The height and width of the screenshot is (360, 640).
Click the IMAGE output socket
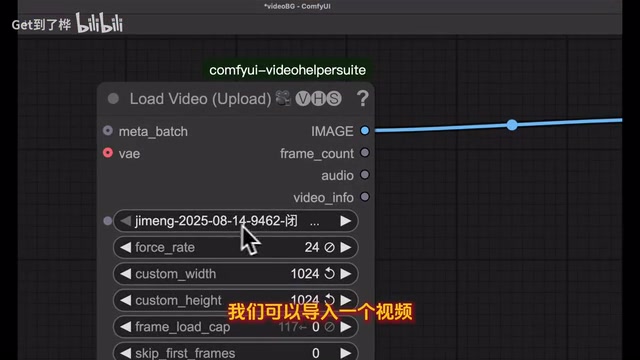pos(365,131)
